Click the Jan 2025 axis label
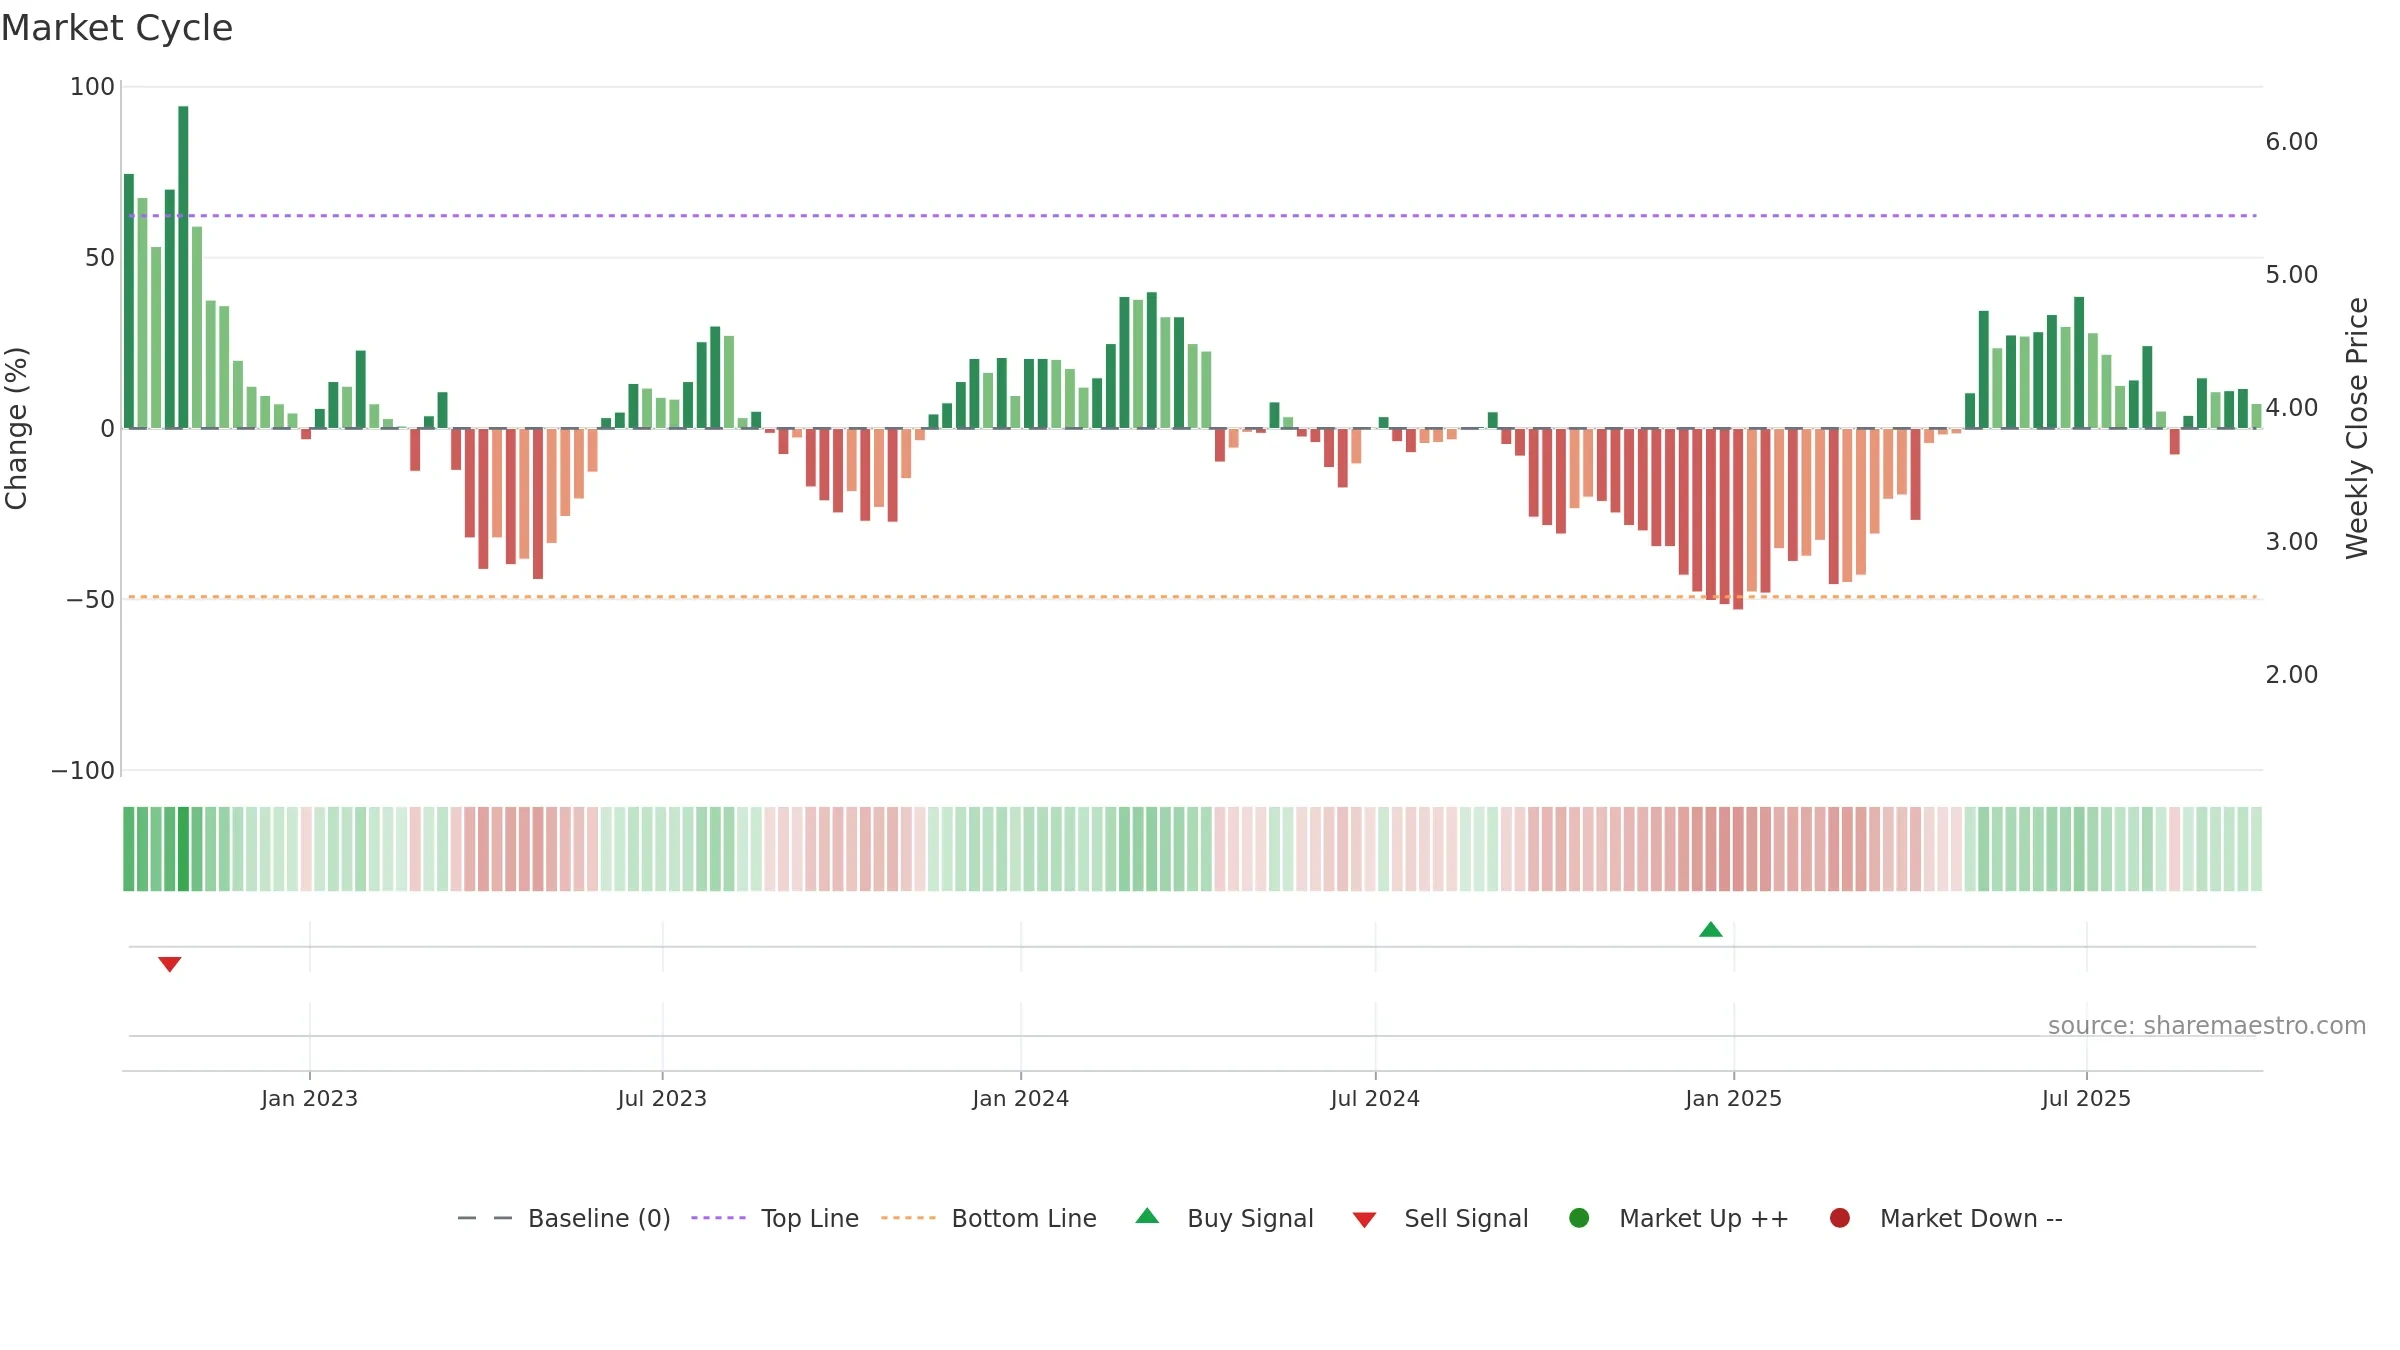Screen dimensions: 2400x1350 [1734, 1099]
